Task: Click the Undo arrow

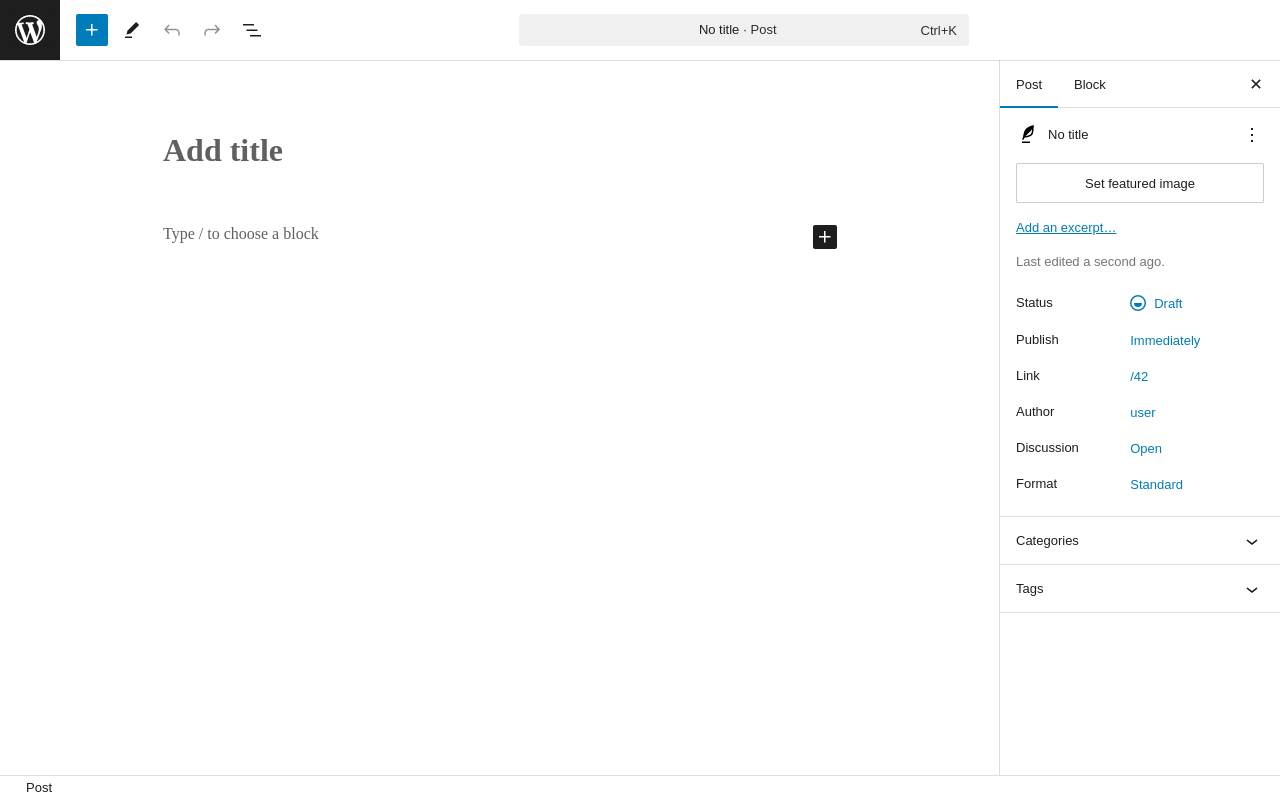Action: point(172,30)
